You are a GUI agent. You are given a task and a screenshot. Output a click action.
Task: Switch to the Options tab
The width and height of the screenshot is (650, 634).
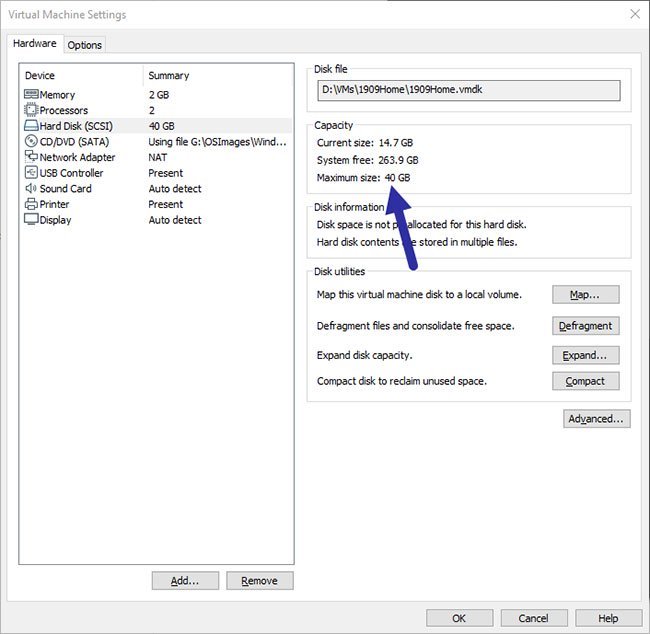[85, 45]
